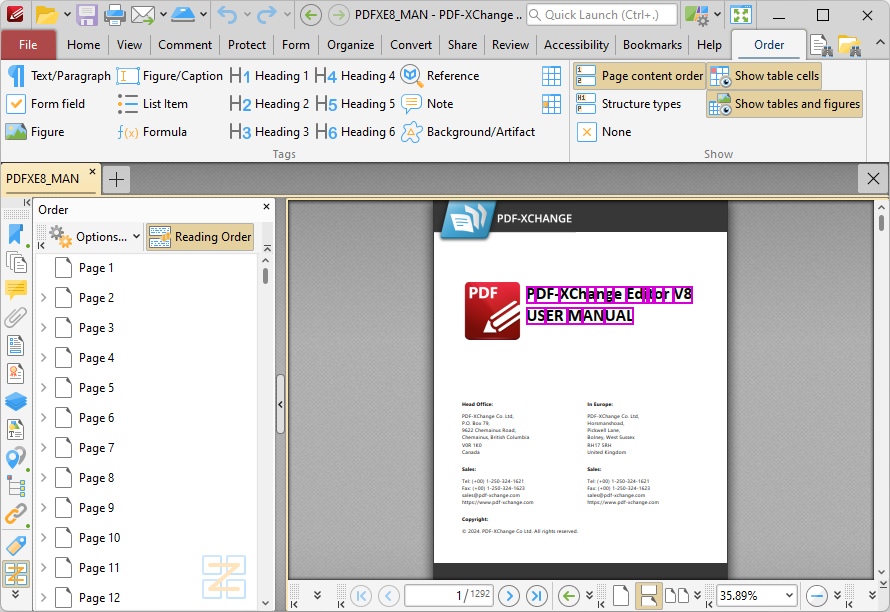
Task: Switch to the Protect ribbon tab
Action: coord(247,45)
